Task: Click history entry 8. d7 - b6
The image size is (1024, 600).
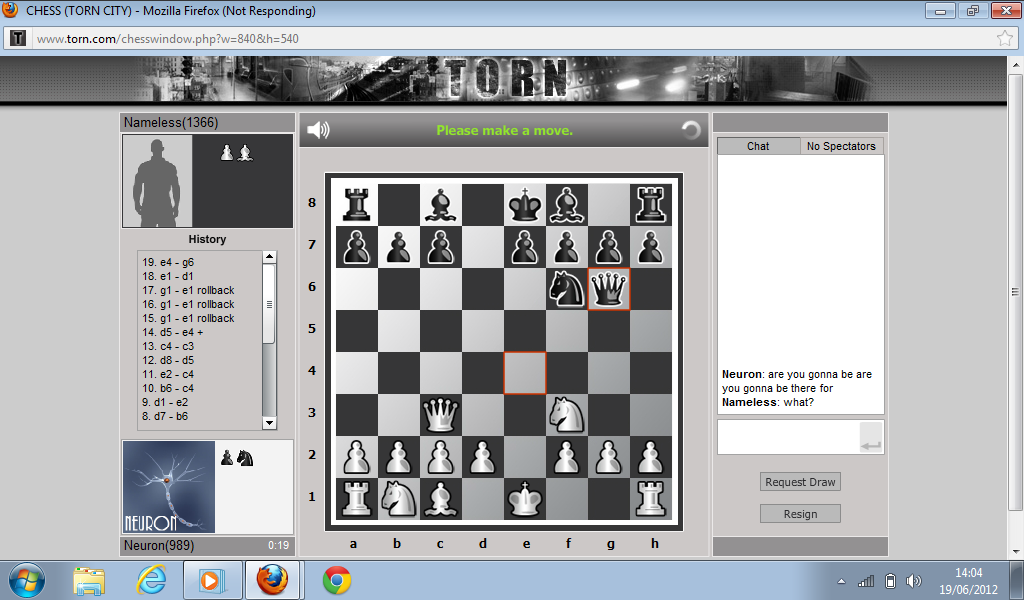Action: [x=165, y=416]
